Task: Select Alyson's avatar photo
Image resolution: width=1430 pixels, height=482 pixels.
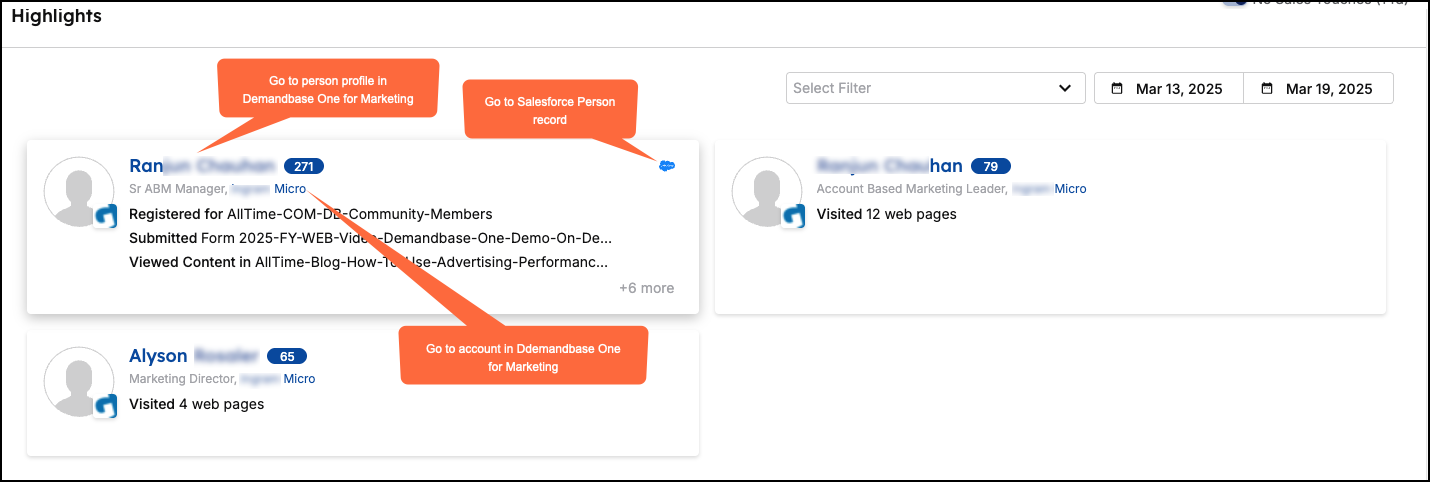Action: click(79, 382)
